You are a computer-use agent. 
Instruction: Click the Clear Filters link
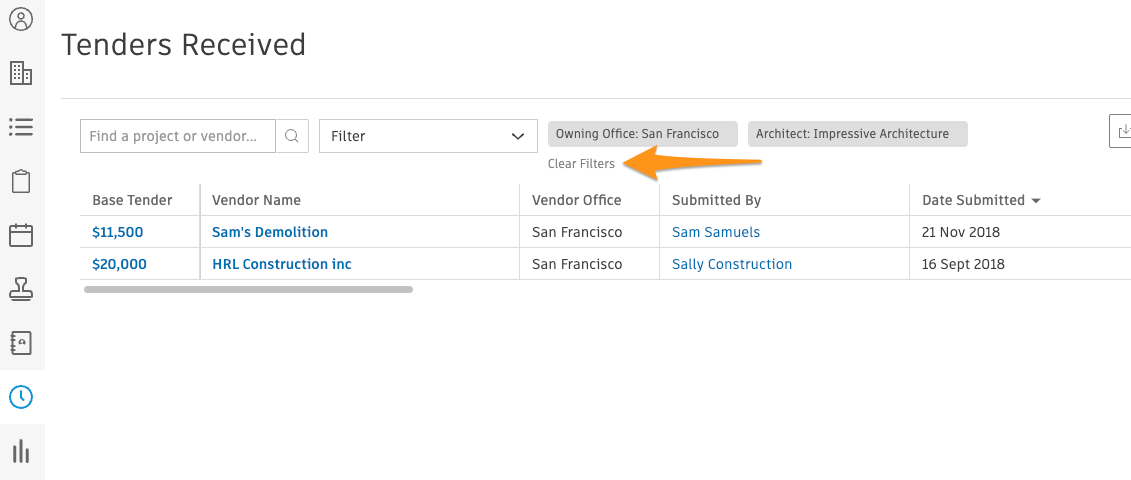tap(581, 164)
